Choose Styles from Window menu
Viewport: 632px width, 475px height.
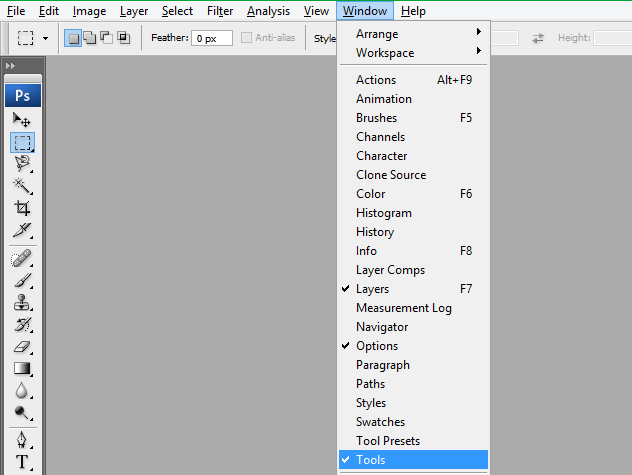413,402
